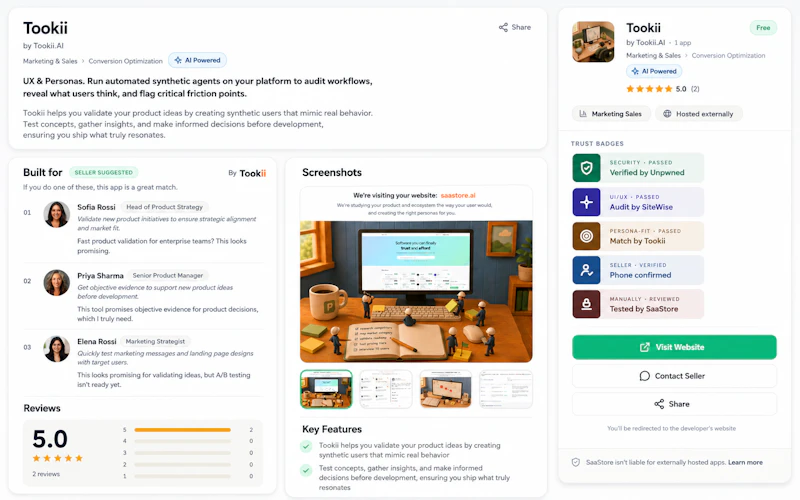Click the 2 reviews text
Image resolution: width=800 pixels, height=500 pixels.
pos(46,474)
